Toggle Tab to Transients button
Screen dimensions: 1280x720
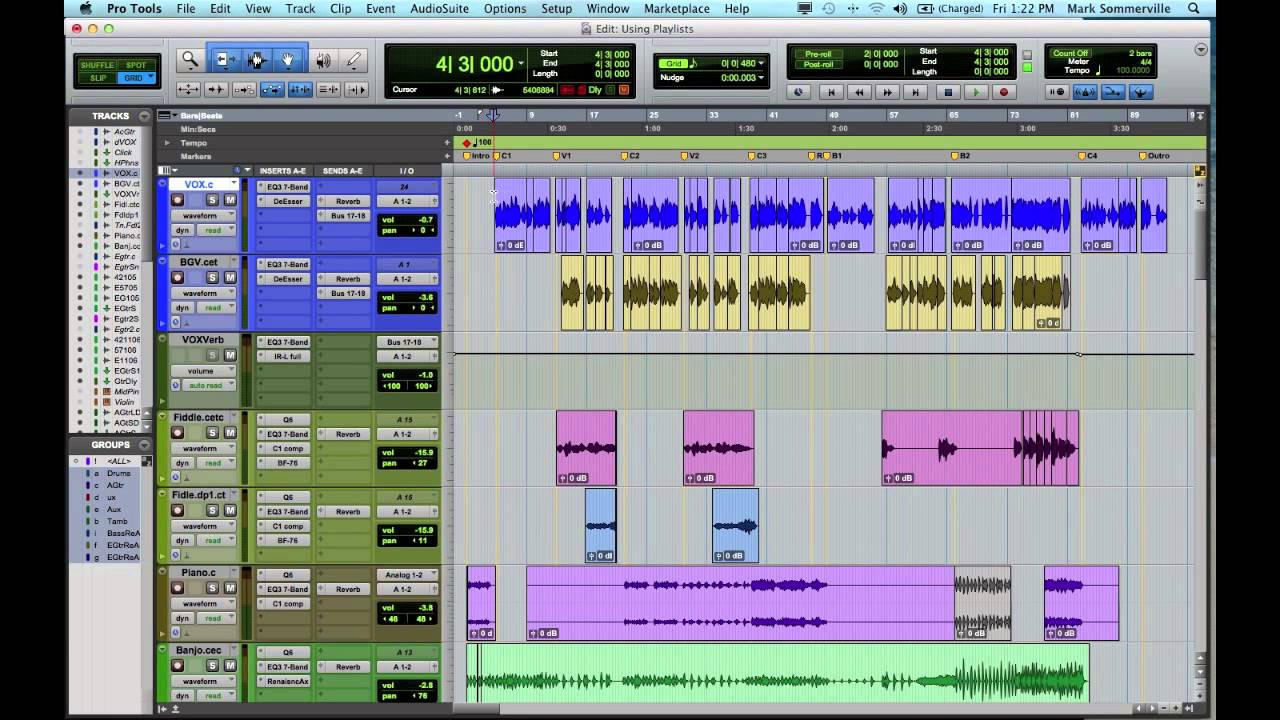pyautogui.click(x=216, y=90)
